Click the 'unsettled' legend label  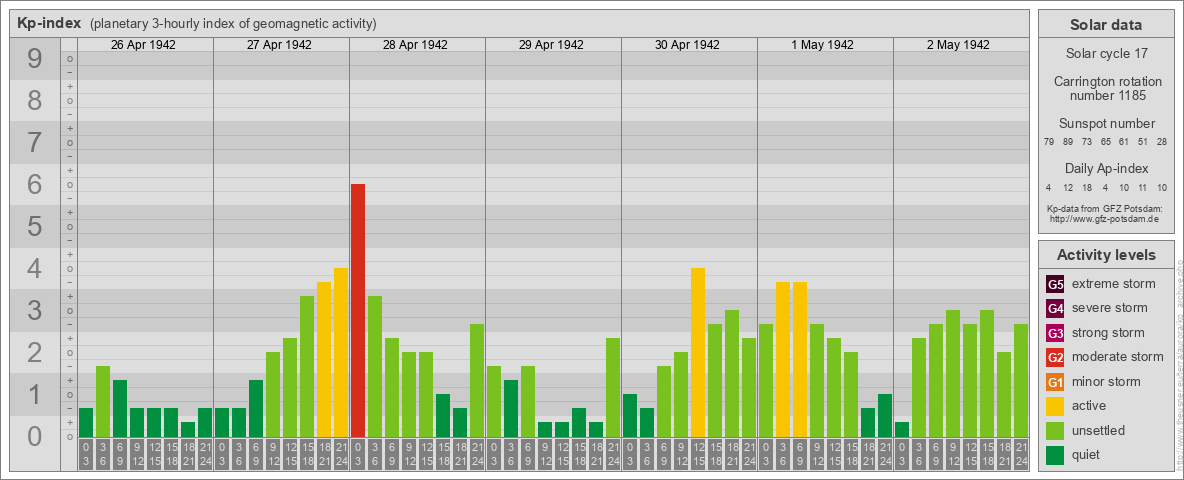pyautogui.click(x=1099, y=430)
